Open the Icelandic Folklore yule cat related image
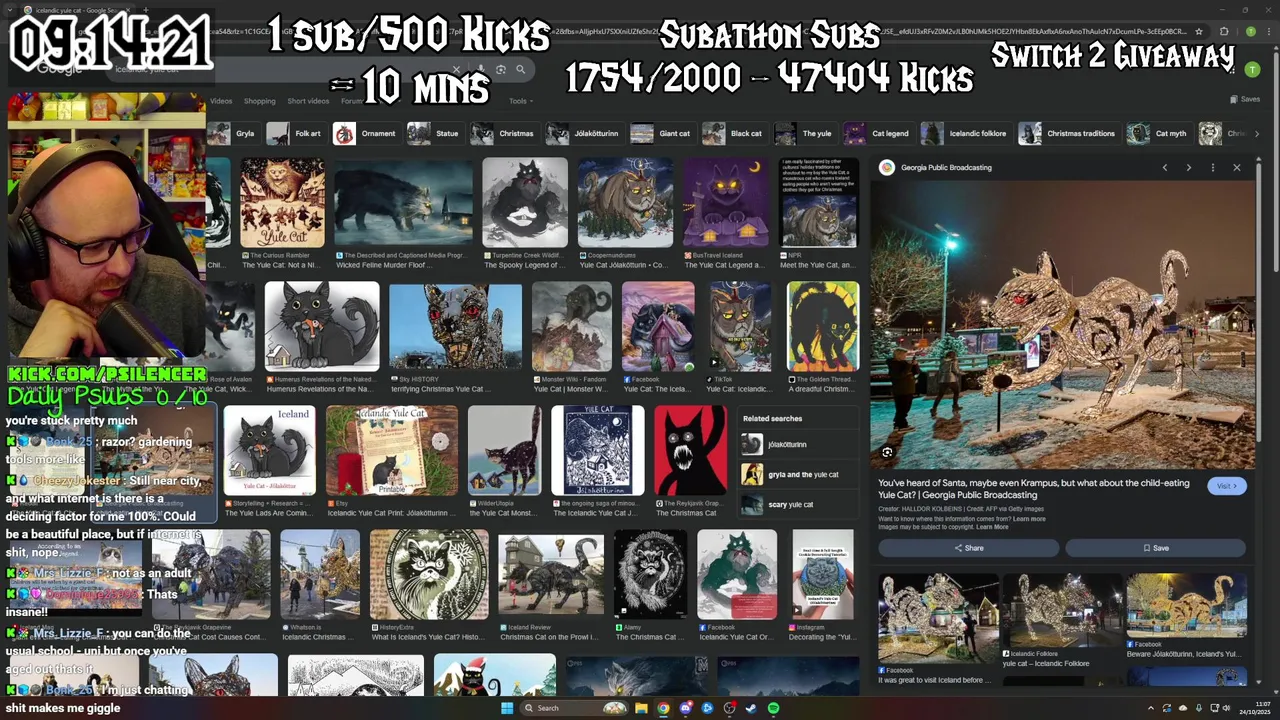 point(1061,611)
